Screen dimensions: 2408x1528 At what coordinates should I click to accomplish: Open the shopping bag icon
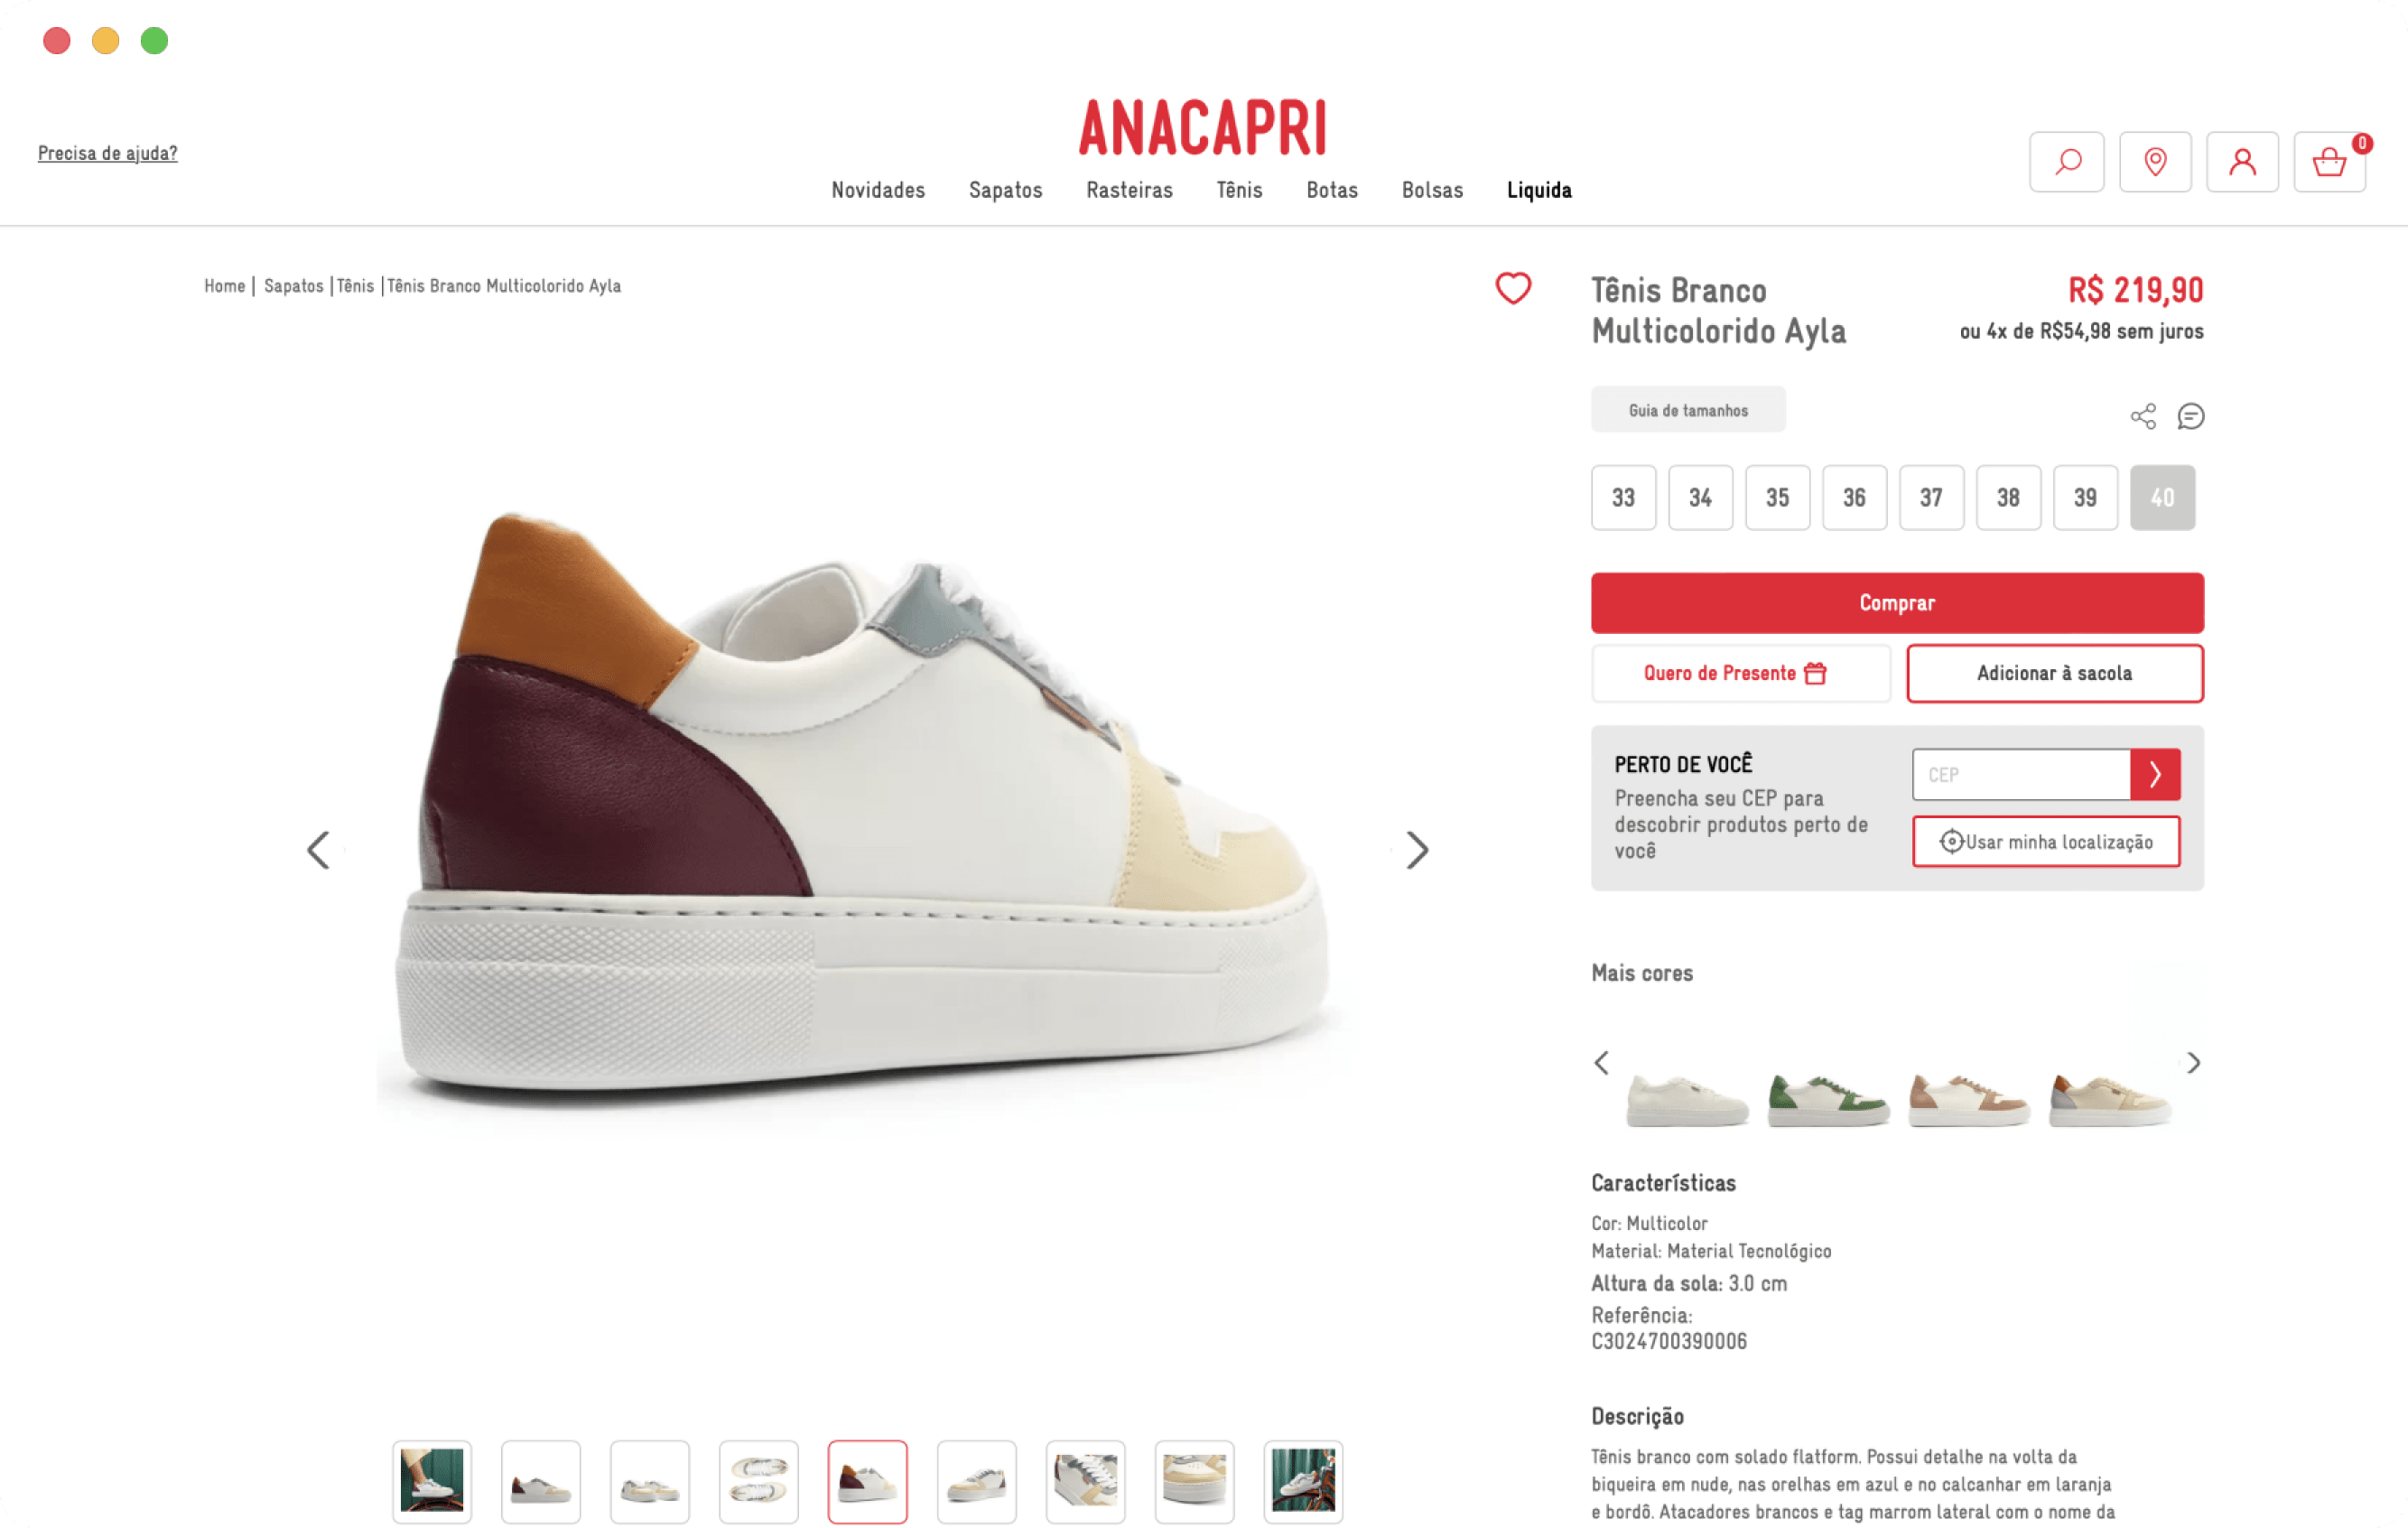[2330, 162]
